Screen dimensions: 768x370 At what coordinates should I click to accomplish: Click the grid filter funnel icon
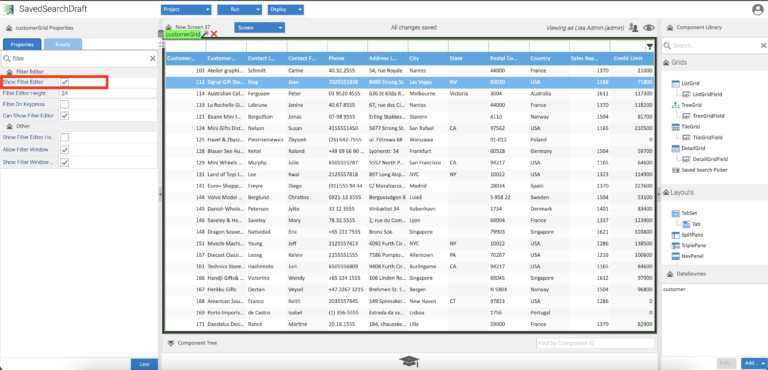[x=650, y=47]
